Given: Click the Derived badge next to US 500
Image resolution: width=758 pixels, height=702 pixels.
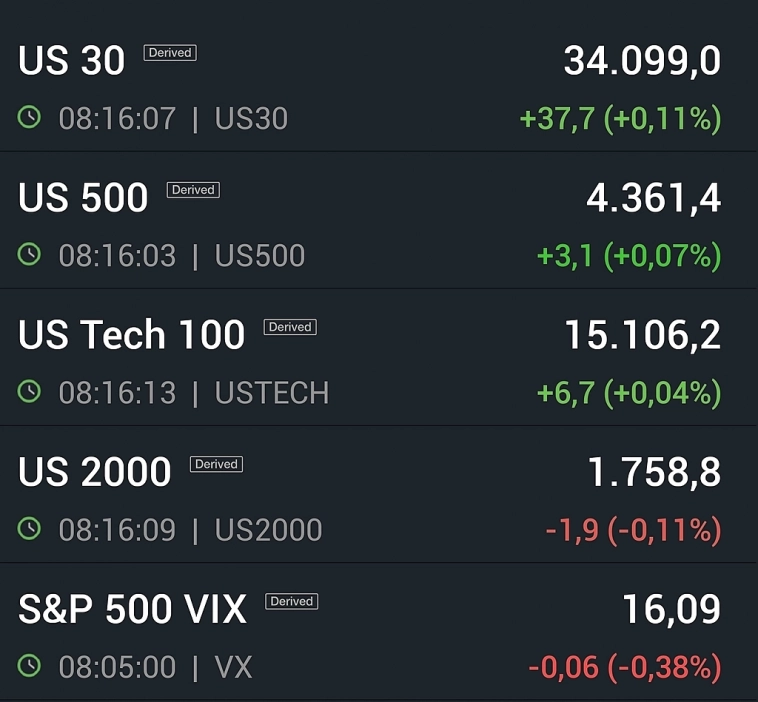Looking at the screenshot, I should 193,190.
